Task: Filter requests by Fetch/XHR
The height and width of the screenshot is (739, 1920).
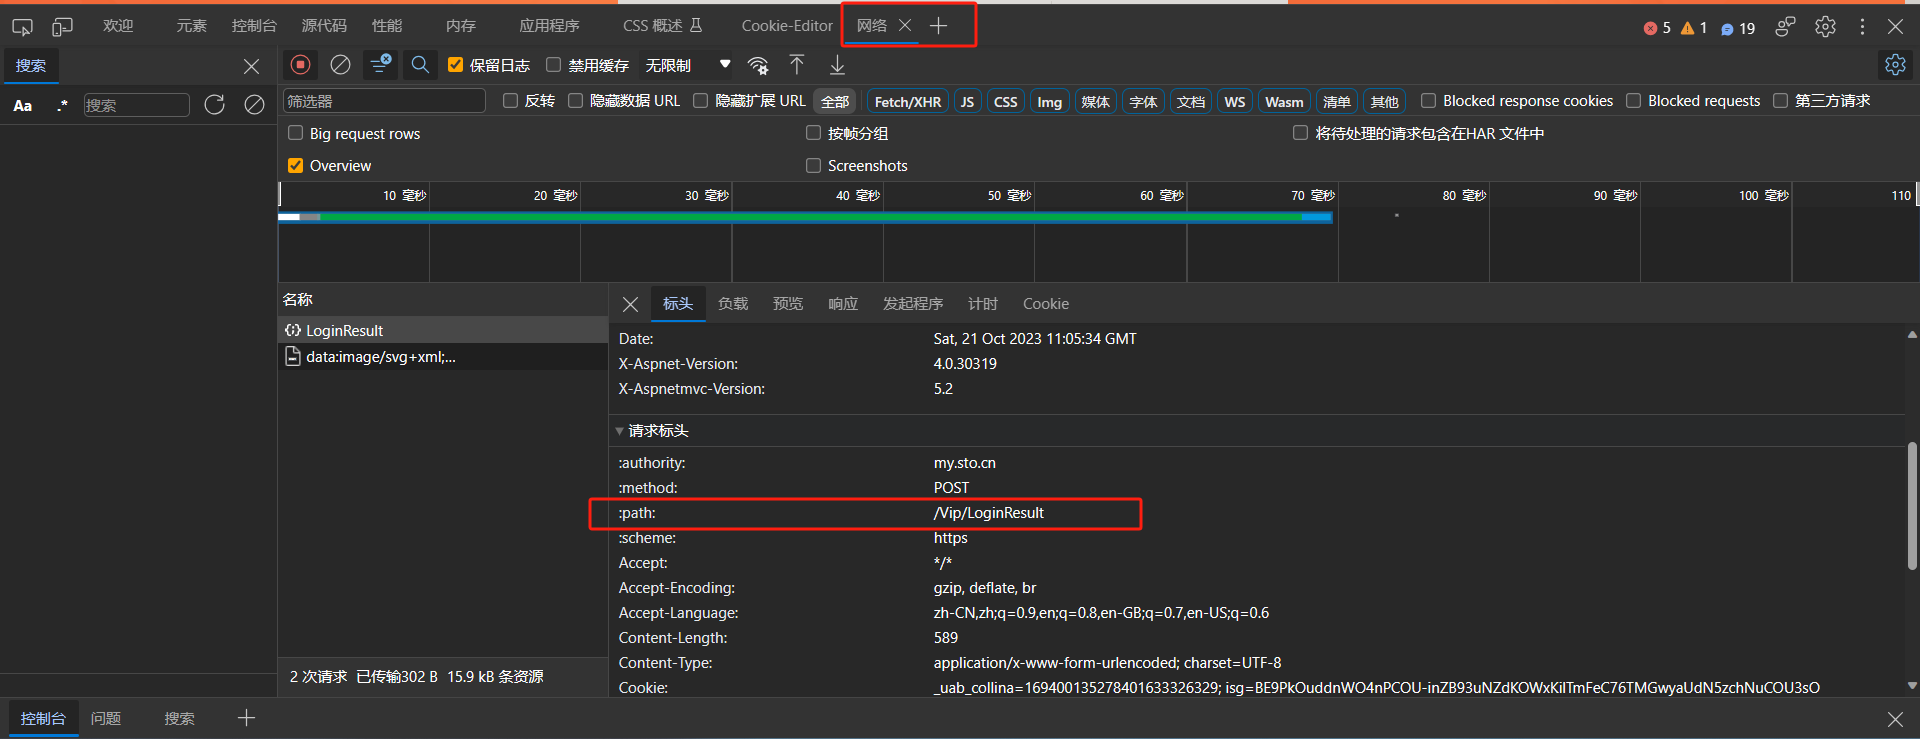Action: (x=908, y=102)
